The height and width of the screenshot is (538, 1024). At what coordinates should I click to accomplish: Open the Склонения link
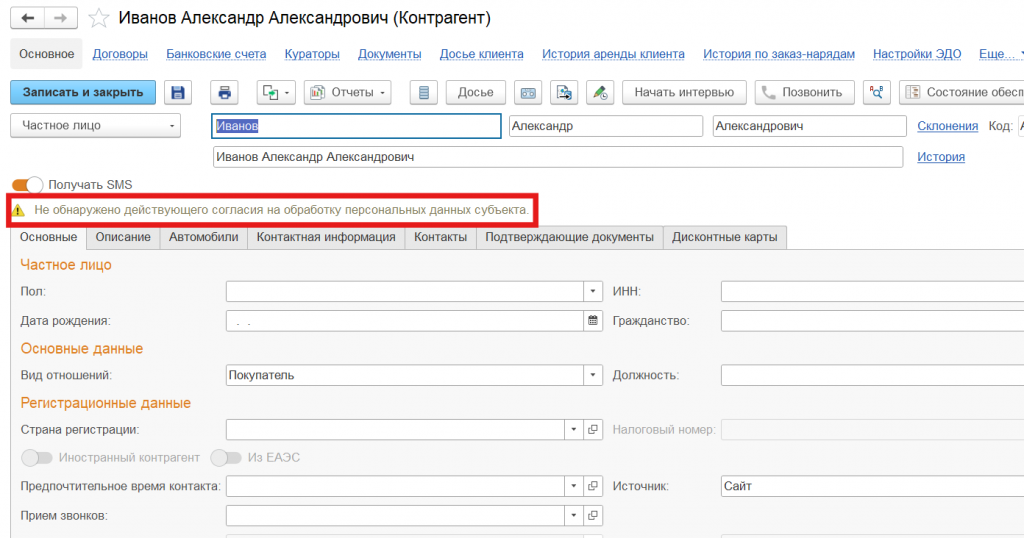pyautogui.click(x=947, y=126)
